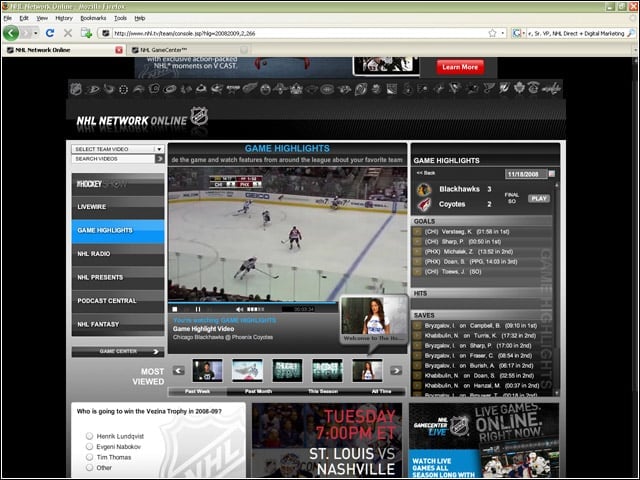The height and width of the screenshot is (480, 640).
Task: Click the search magnifier in browser search box
Action: (631, 33)
